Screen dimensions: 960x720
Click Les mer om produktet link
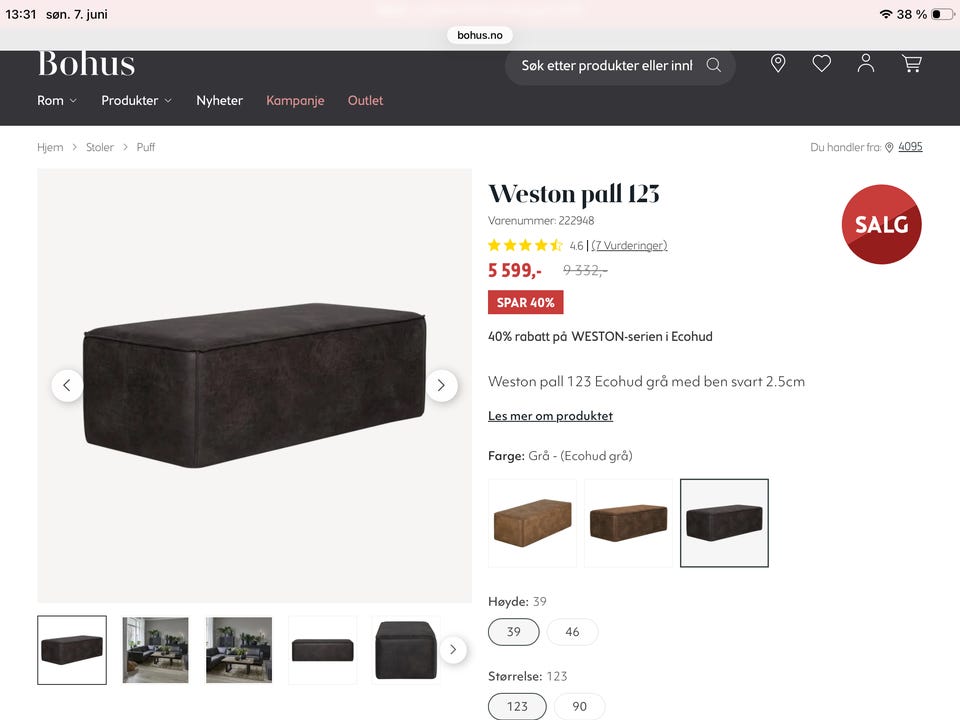coord(550,416)
